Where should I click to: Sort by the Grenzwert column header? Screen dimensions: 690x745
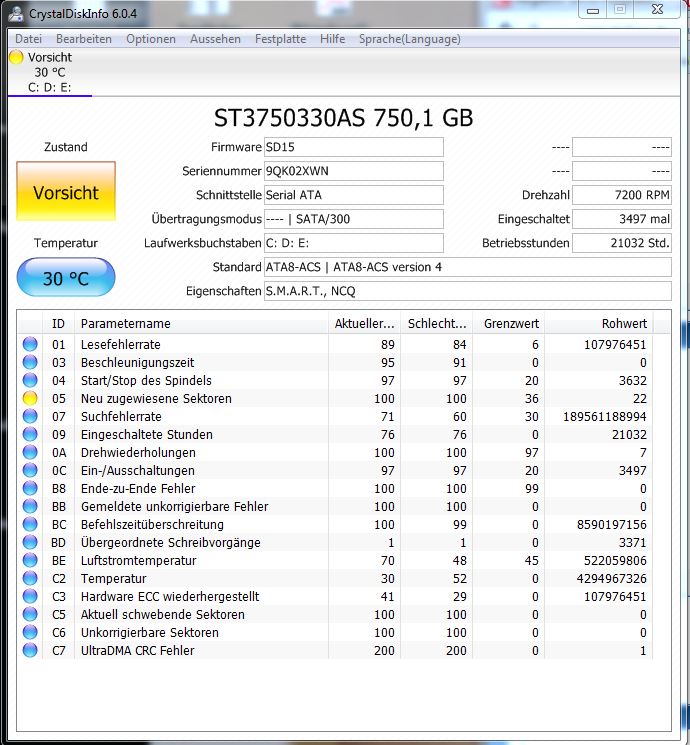(509, 324)
